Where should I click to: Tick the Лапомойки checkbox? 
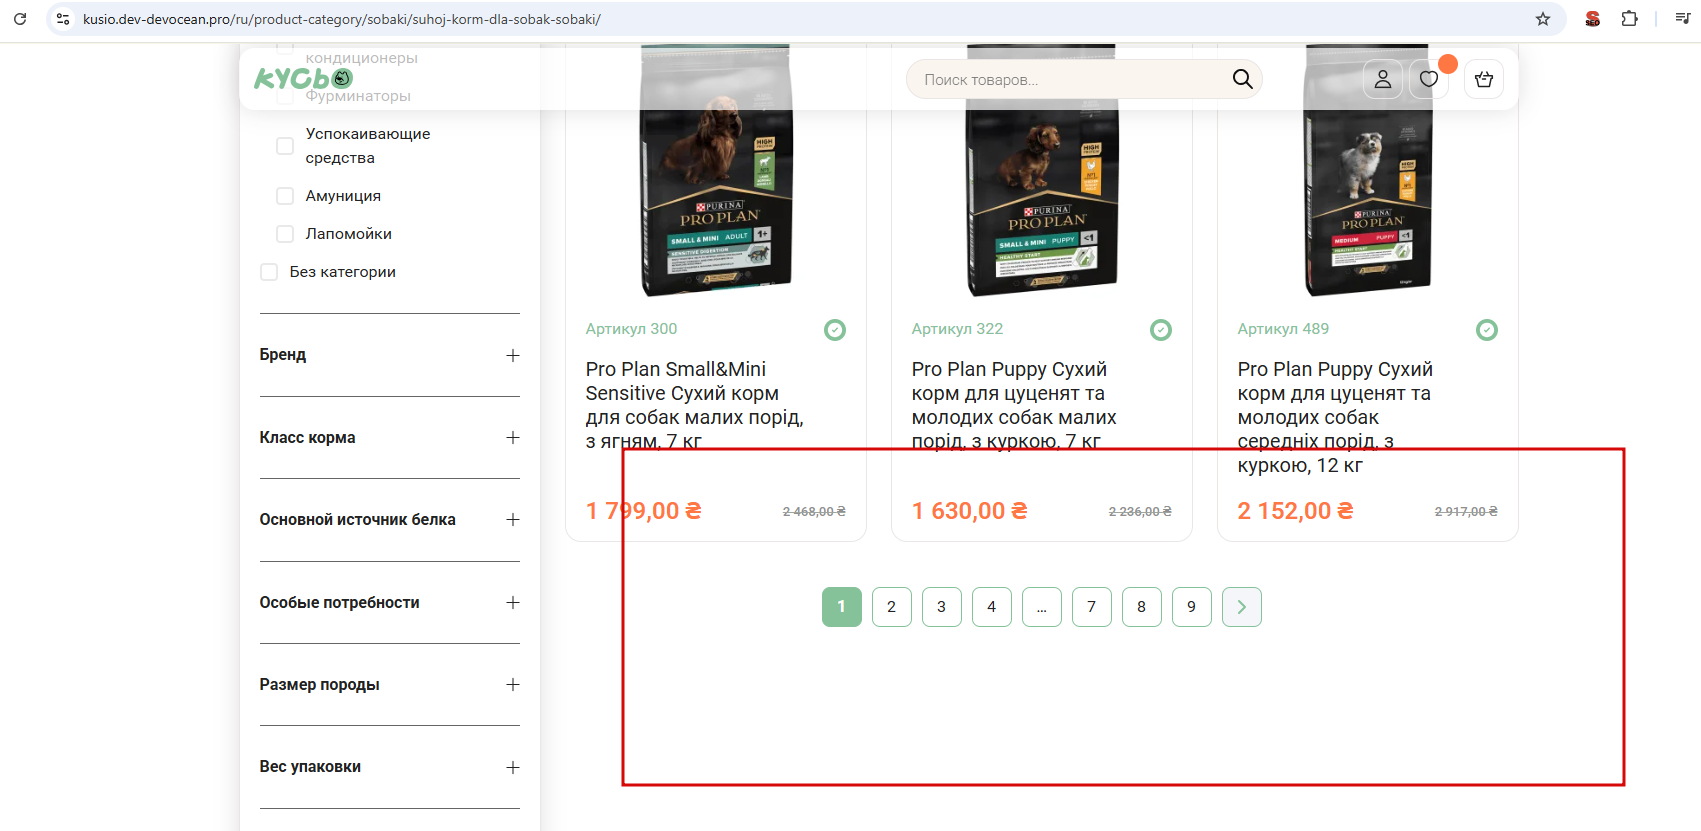pos(285,234)
